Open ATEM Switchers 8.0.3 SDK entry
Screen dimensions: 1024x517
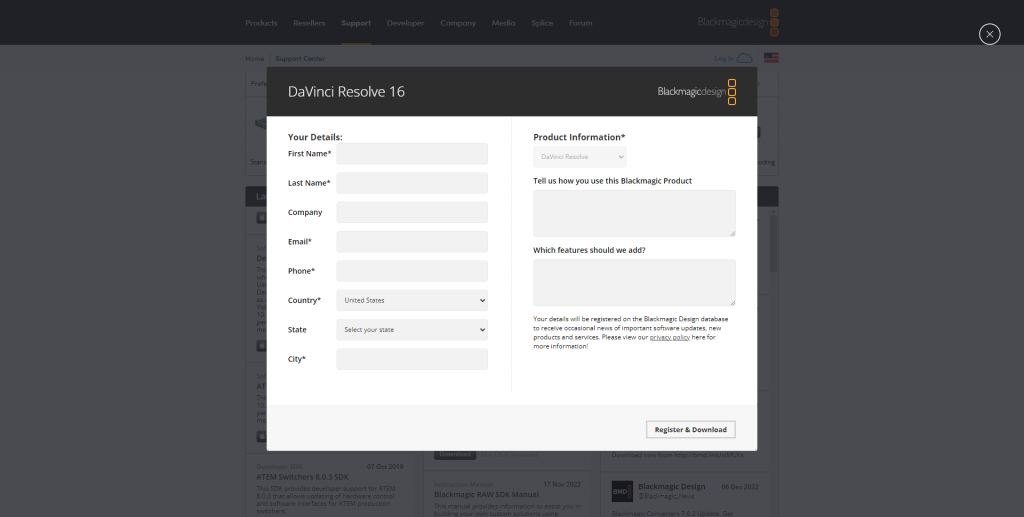302,477
